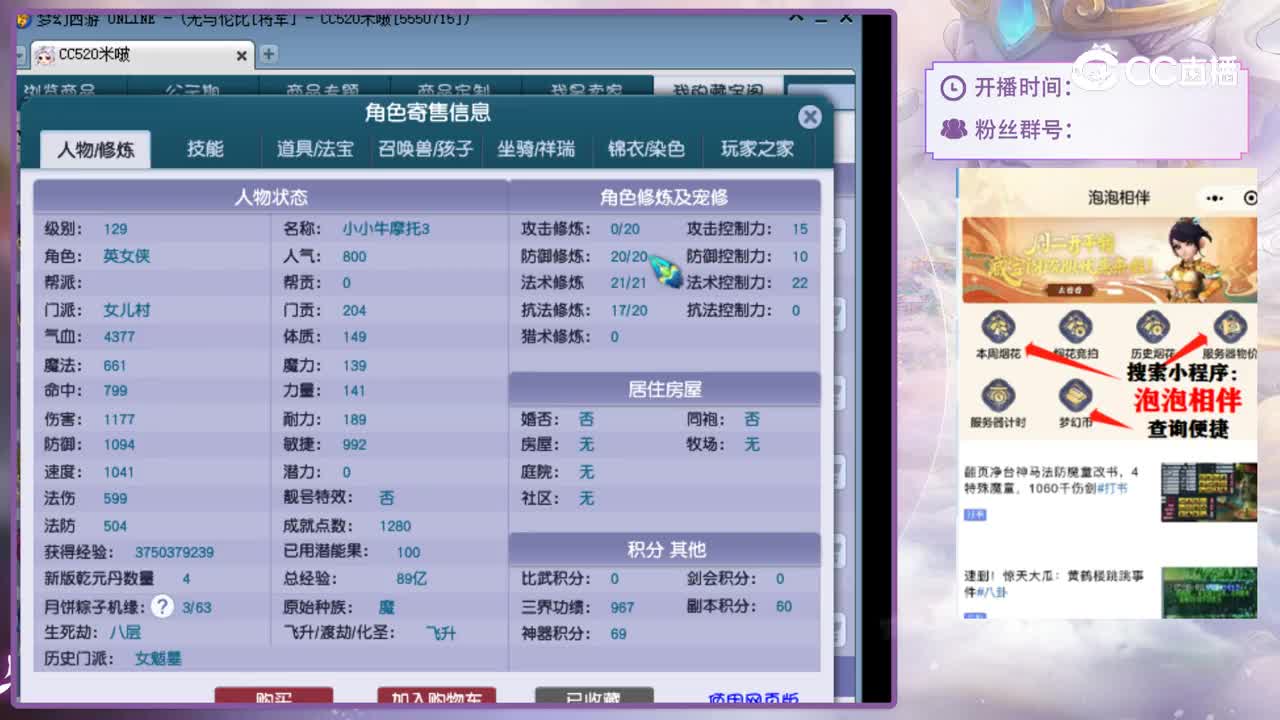The width and height of the screenshot is (1280, 720).
Task: Click the 加入购物车 button
Action: pos(436,696)
